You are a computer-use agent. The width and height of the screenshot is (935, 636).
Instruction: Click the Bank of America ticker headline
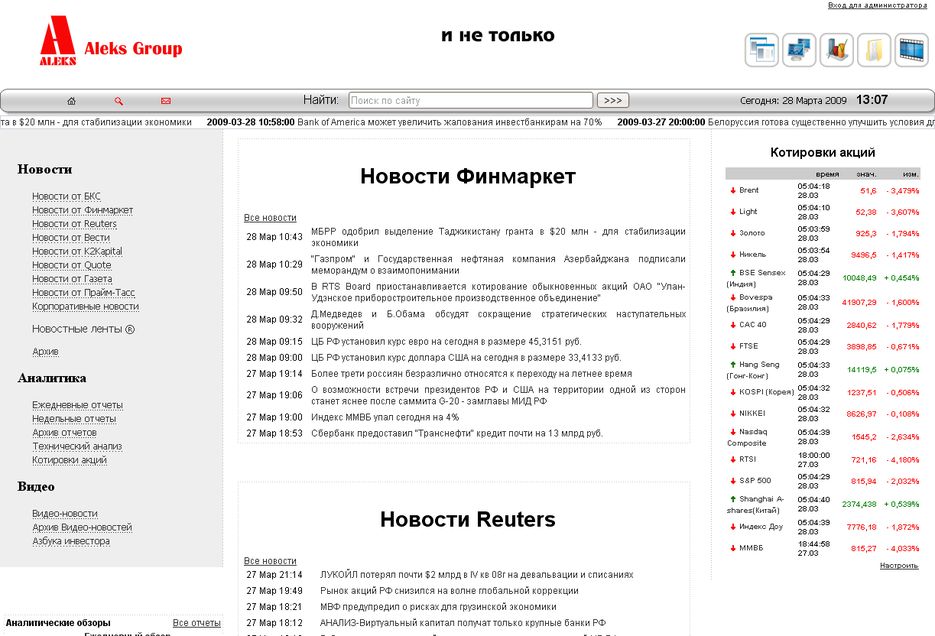pos(450,122)
